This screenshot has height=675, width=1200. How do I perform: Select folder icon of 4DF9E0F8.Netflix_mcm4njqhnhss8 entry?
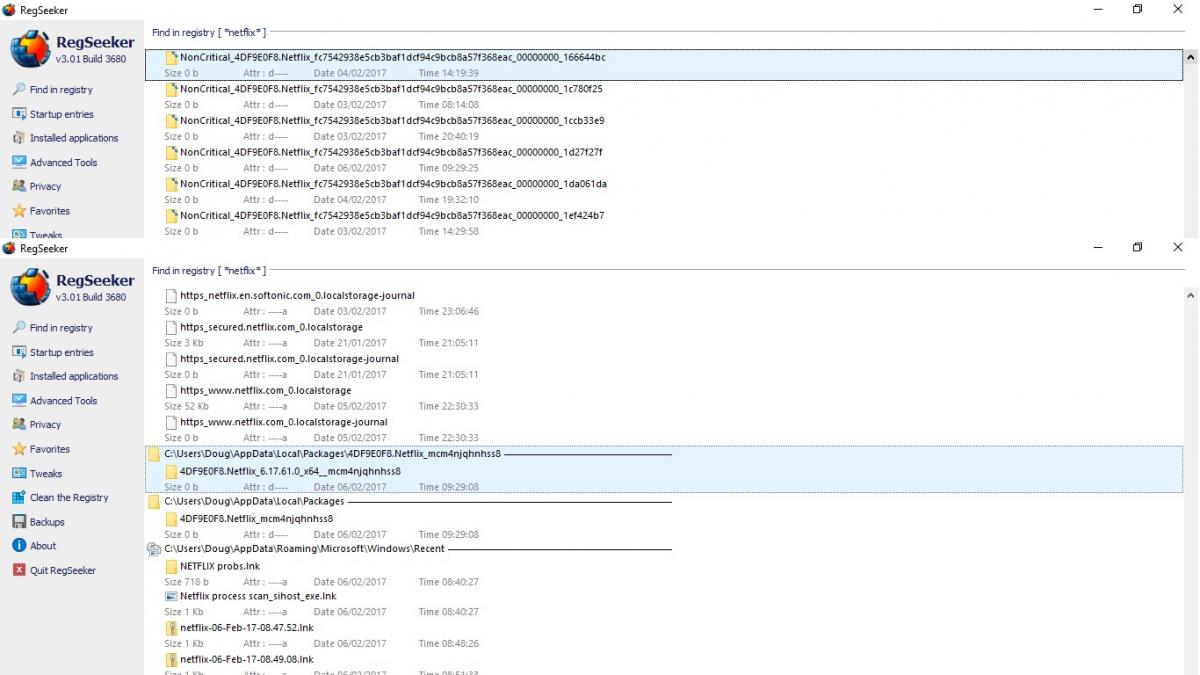(x=172, y=519)
